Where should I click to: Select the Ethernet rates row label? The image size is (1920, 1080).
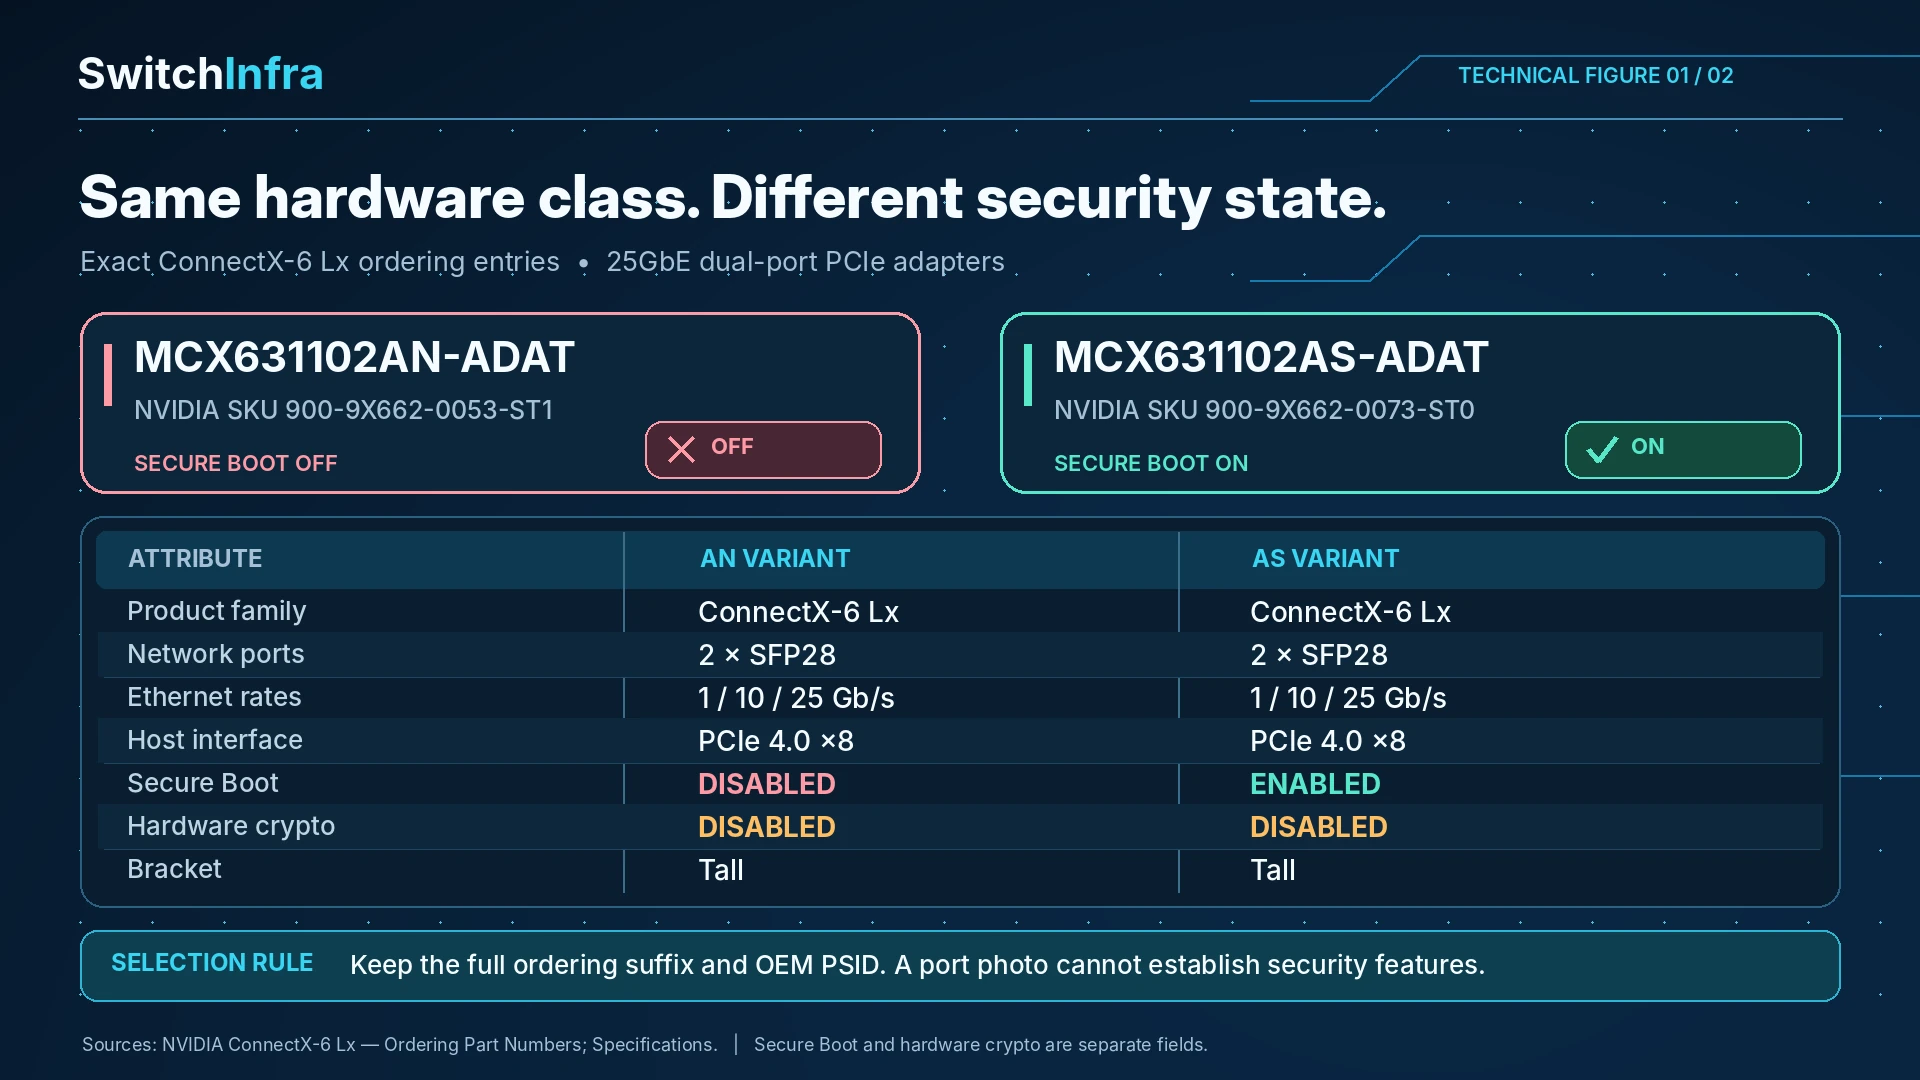pyautogui.click(x=214, y=697)
